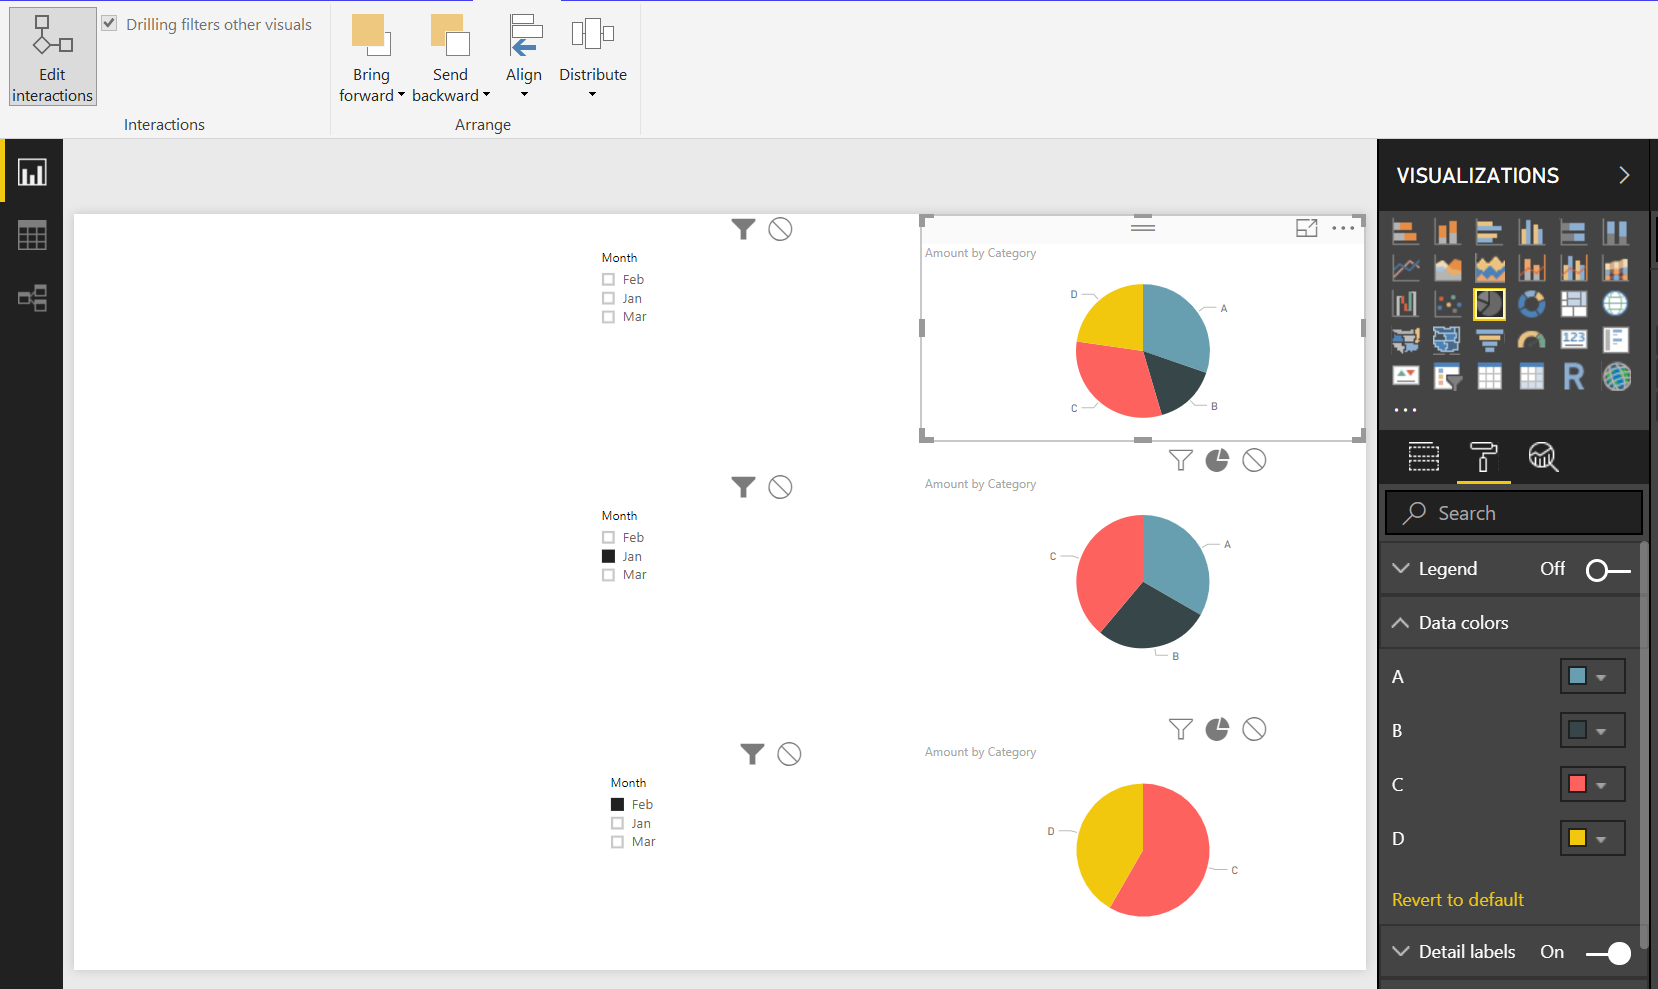Click the Edit interactions button
Image resolution: width=1658 pixels, height=989 pixels.
[x=52, y=57]
